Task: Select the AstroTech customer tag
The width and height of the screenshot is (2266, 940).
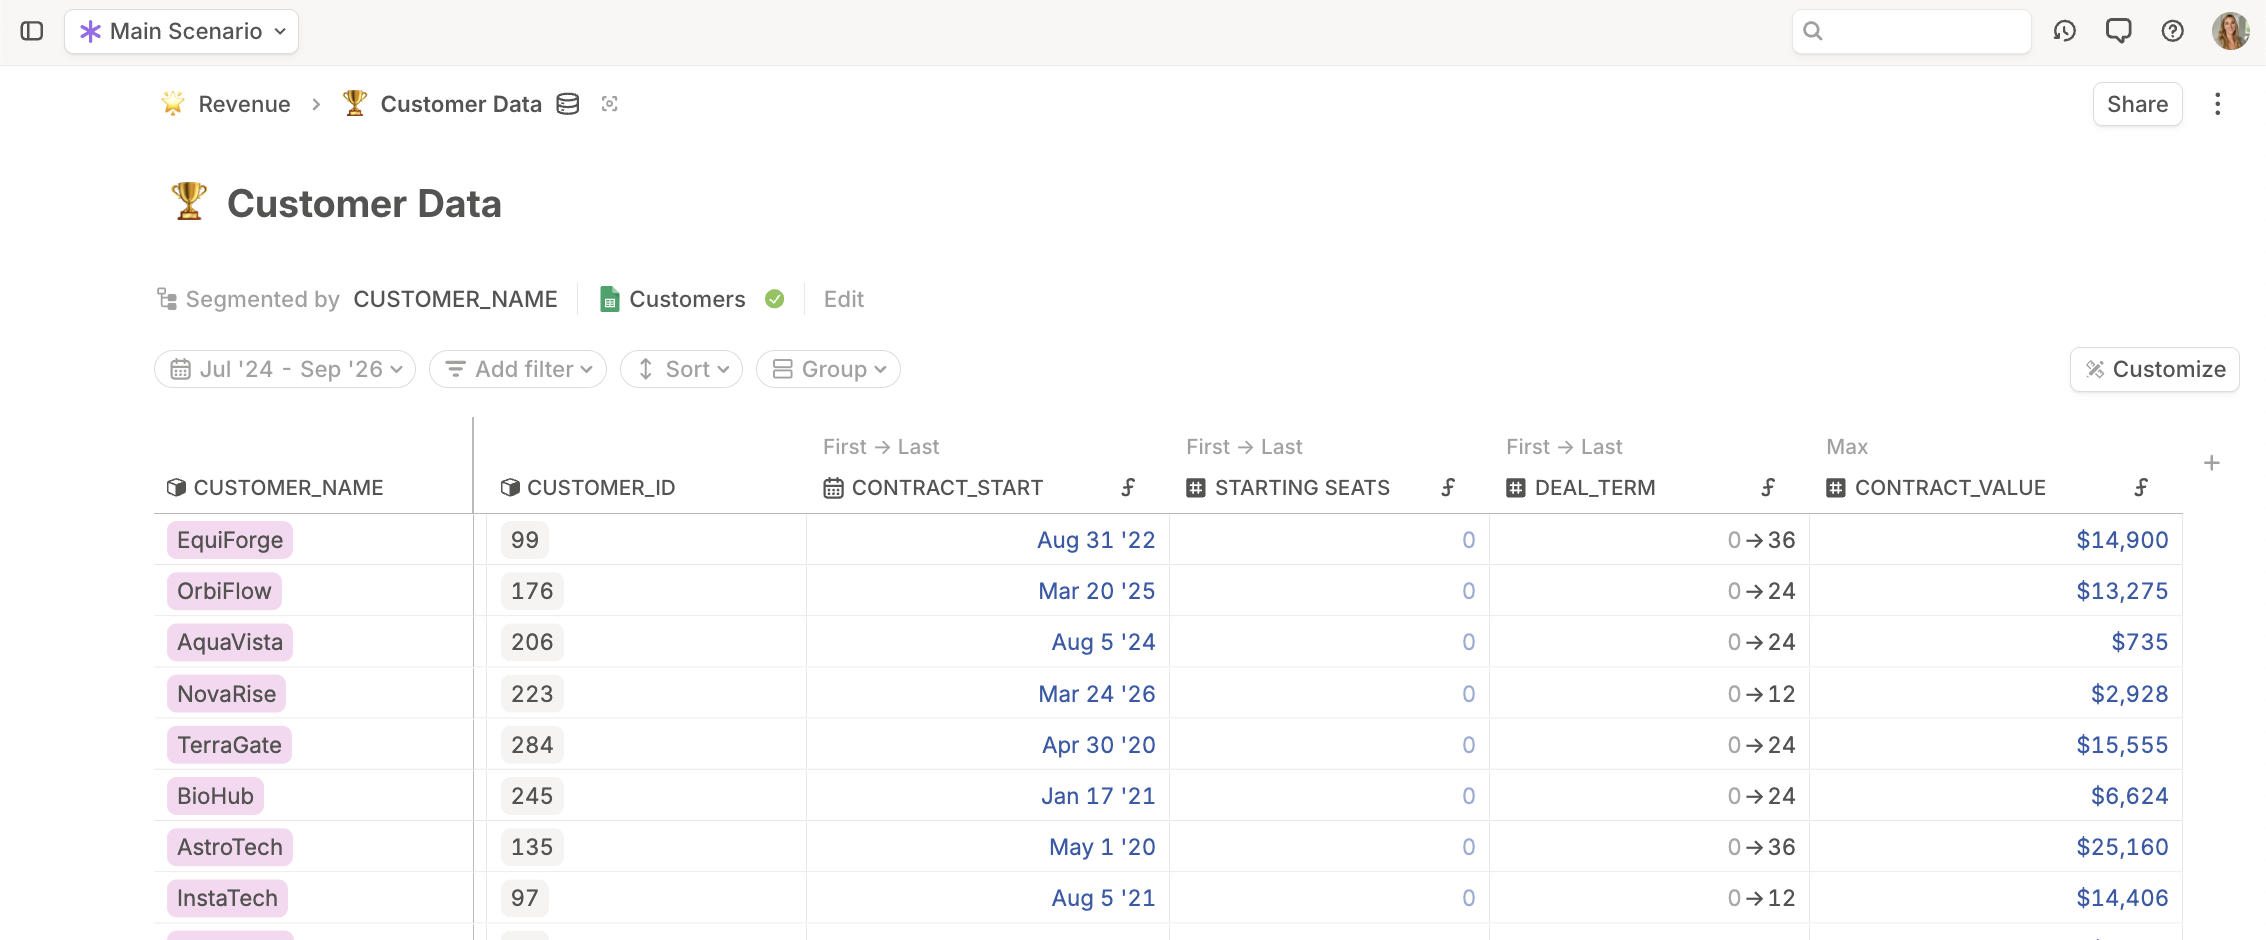Action: pos(230,847)
